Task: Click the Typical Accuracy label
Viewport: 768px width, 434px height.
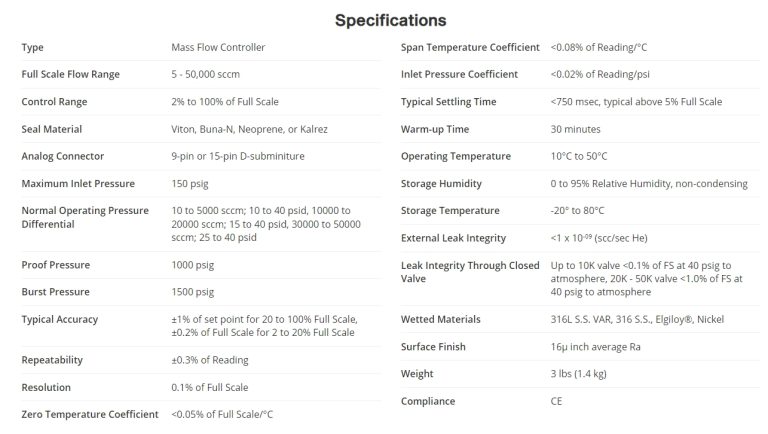Action: [60, 319]
